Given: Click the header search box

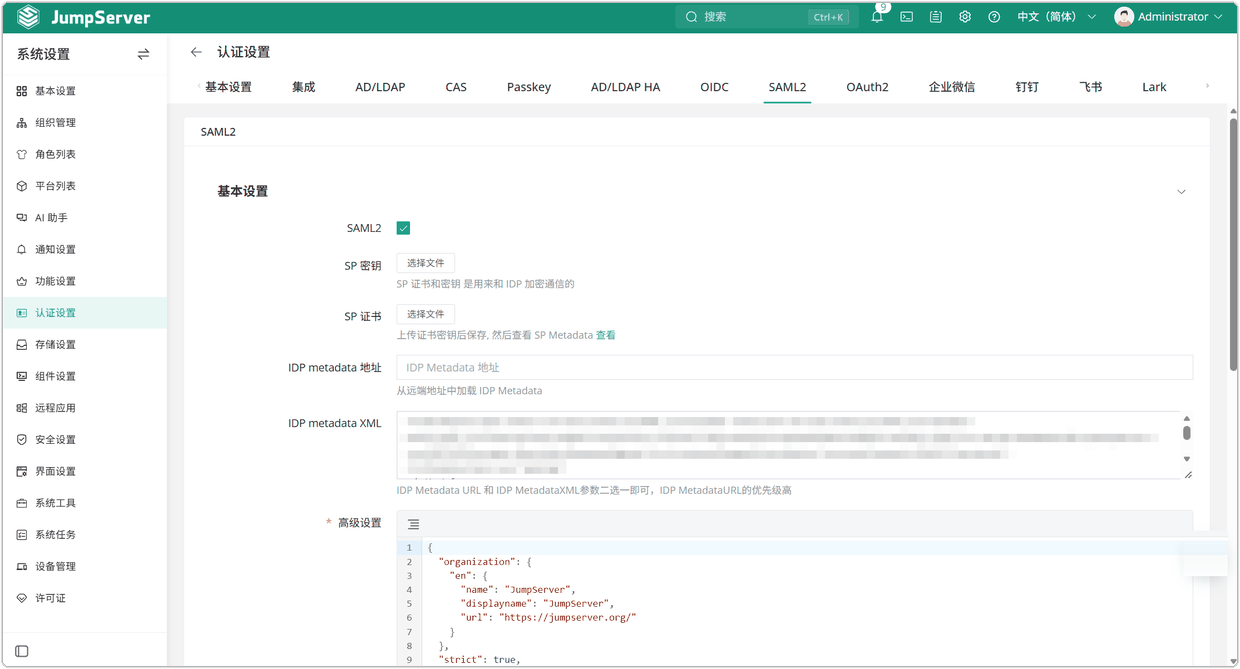Looking at the screenshot, I should (767, 17).
